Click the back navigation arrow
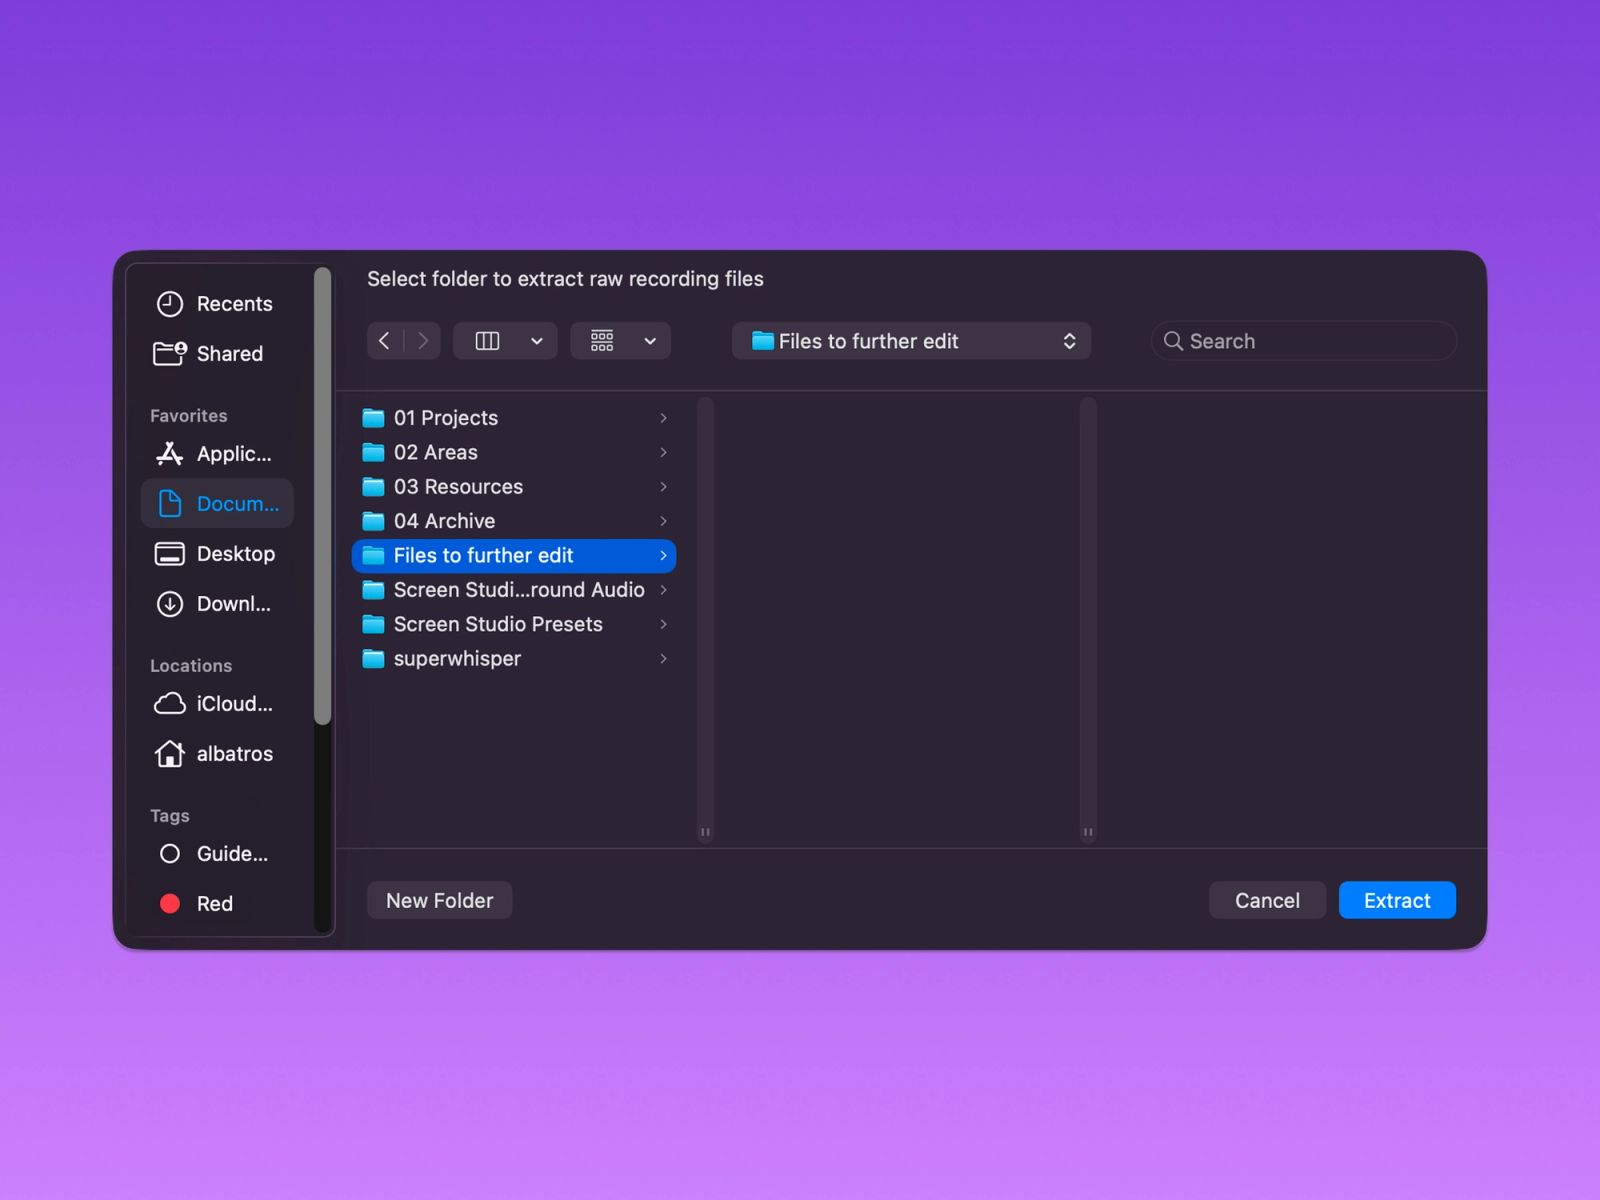1600x1200 pixels. coord(385,341)
